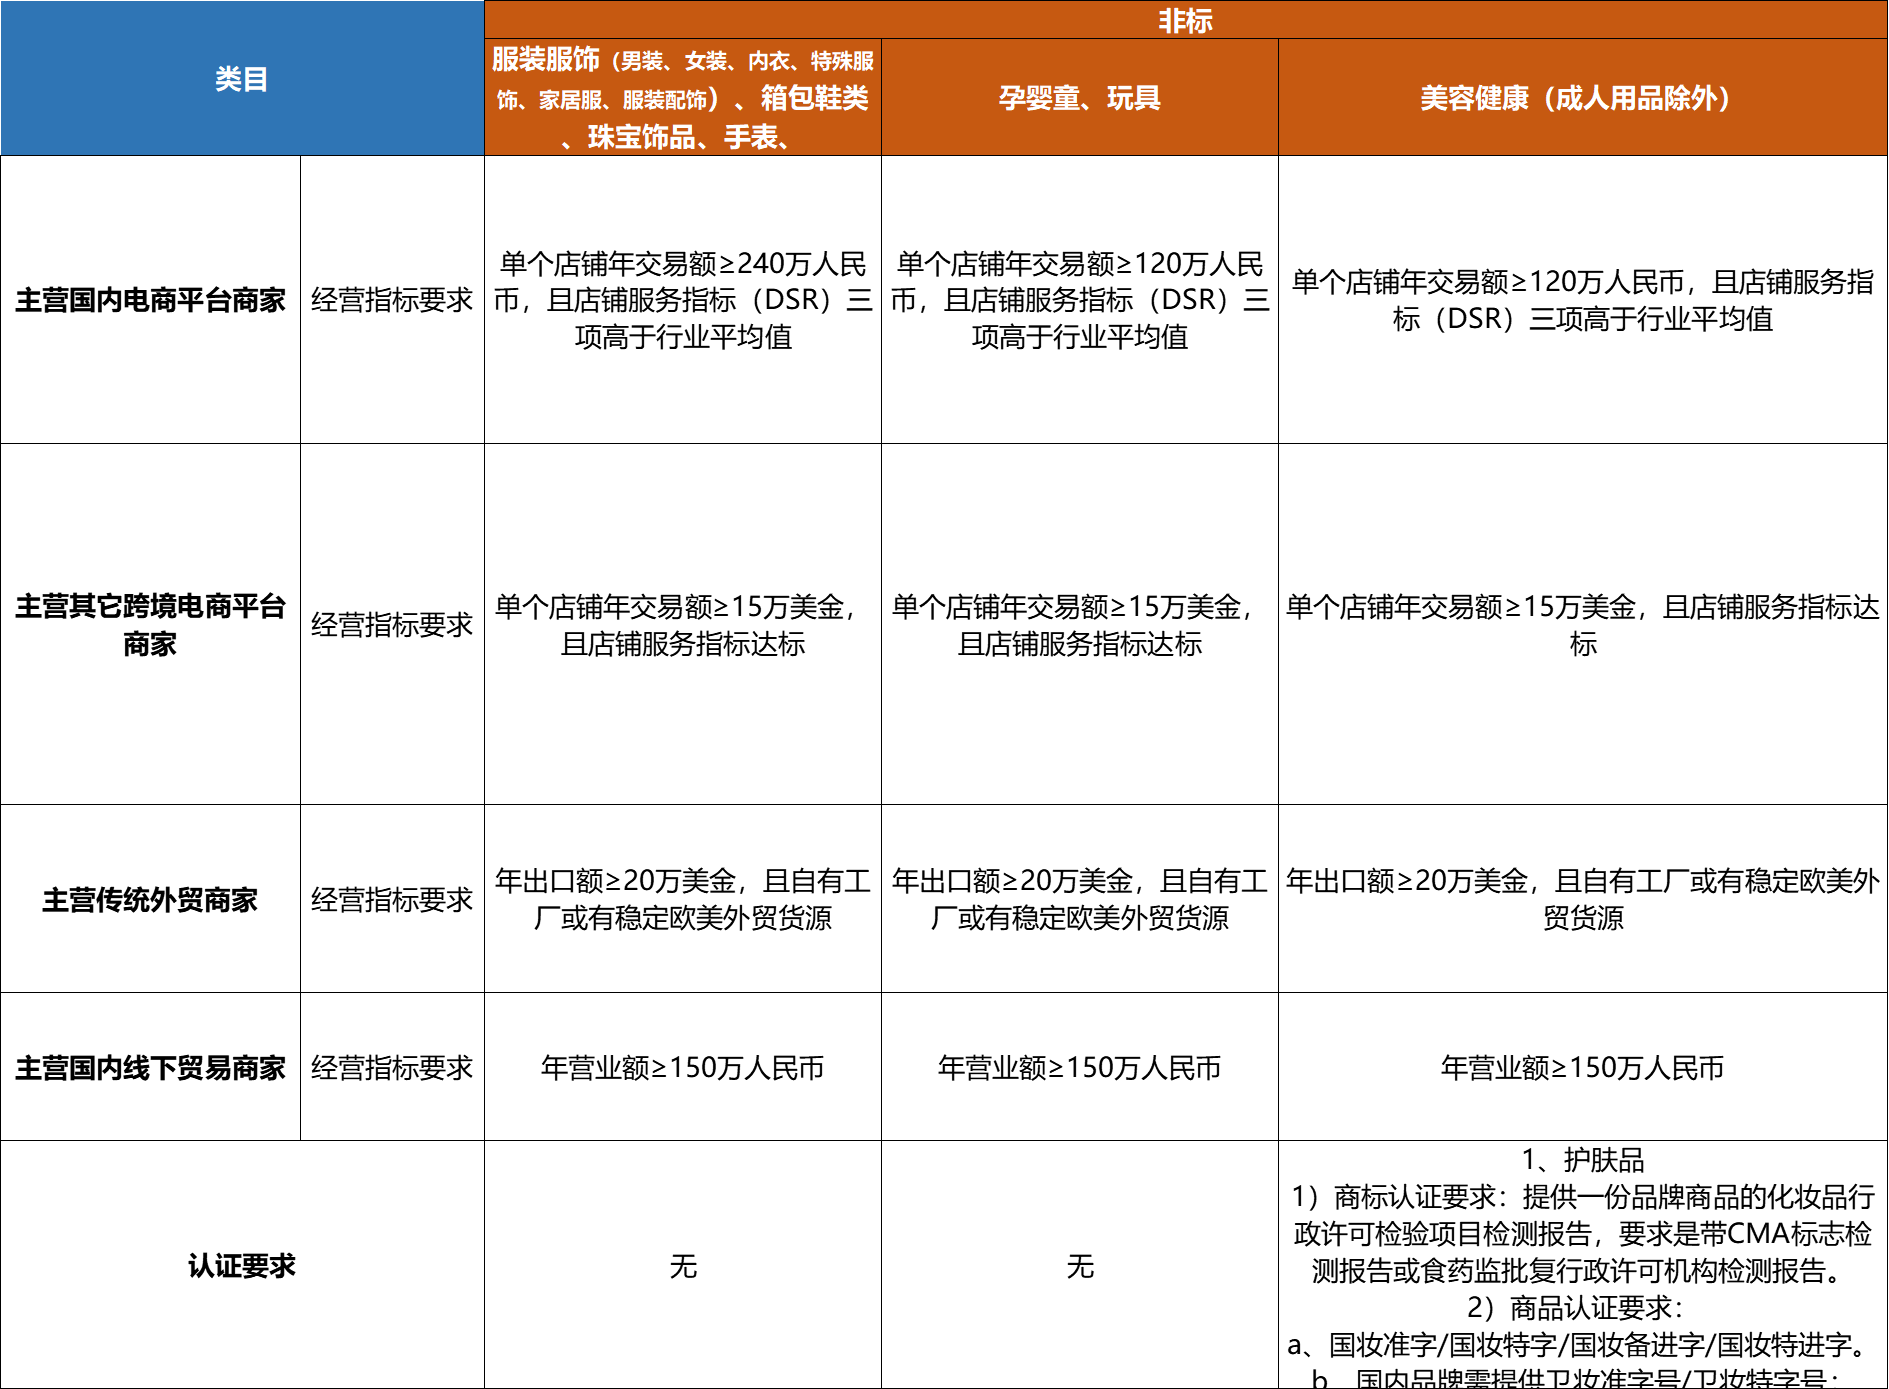The width and height of the screenshot is (1889, 1389).
Task: Click 无 in the 孕婴童 认证要求 cell
Action: [x=1080, y=1265]
